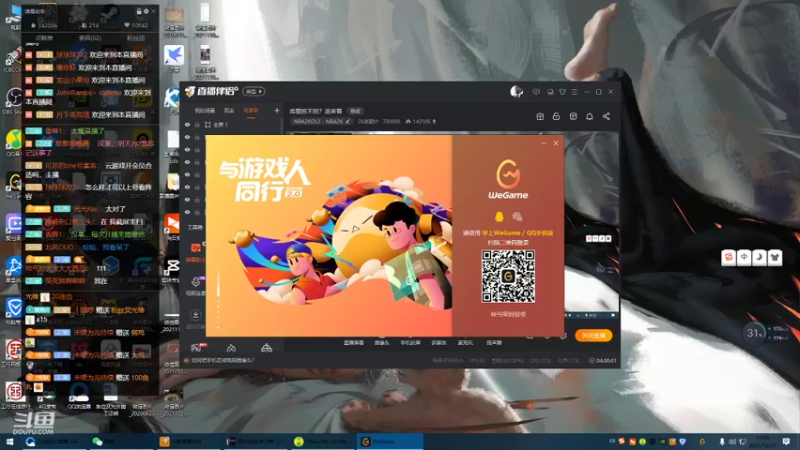
Task: Add a new scene with the plus icon
Action: 277,110
